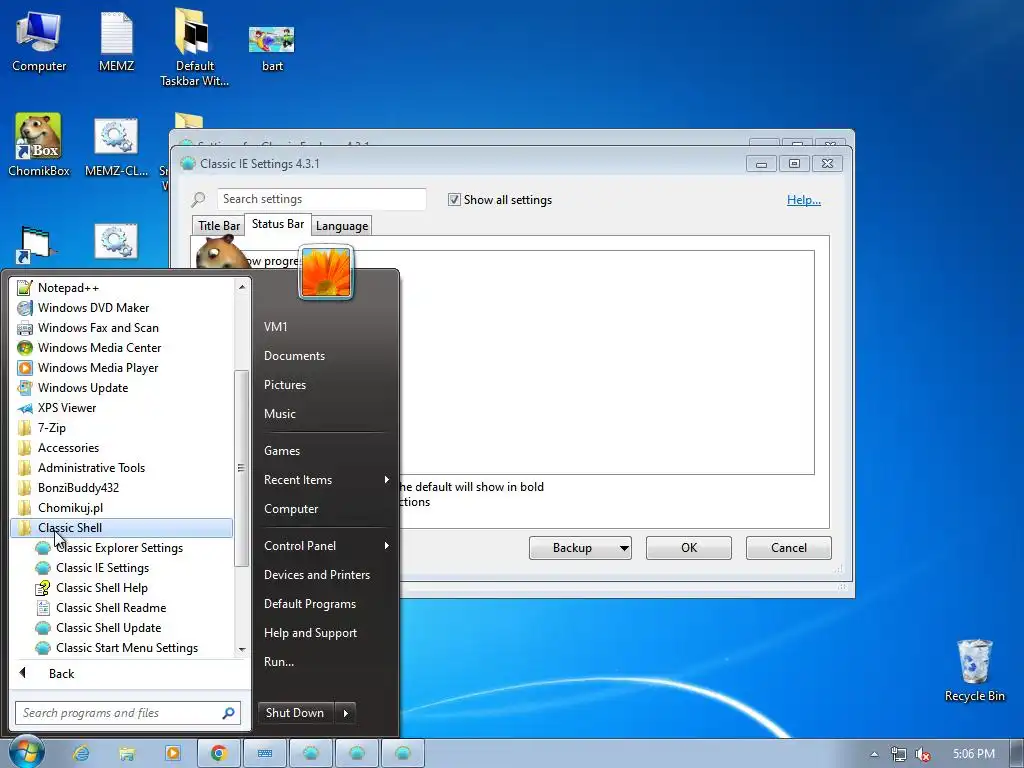Click the network tray icon
1024x768 pixels.
click(x=899, y=754)
